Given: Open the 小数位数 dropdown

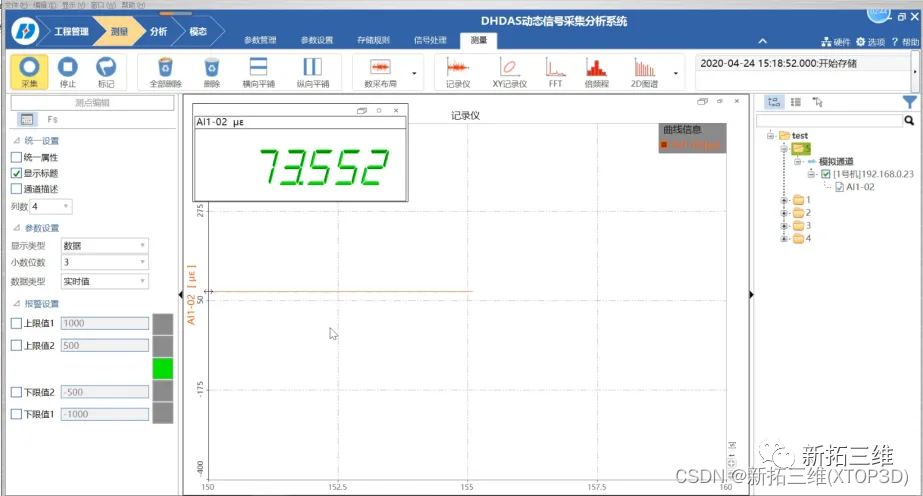Looking at the screenshot, I should [x=105, y=262].
